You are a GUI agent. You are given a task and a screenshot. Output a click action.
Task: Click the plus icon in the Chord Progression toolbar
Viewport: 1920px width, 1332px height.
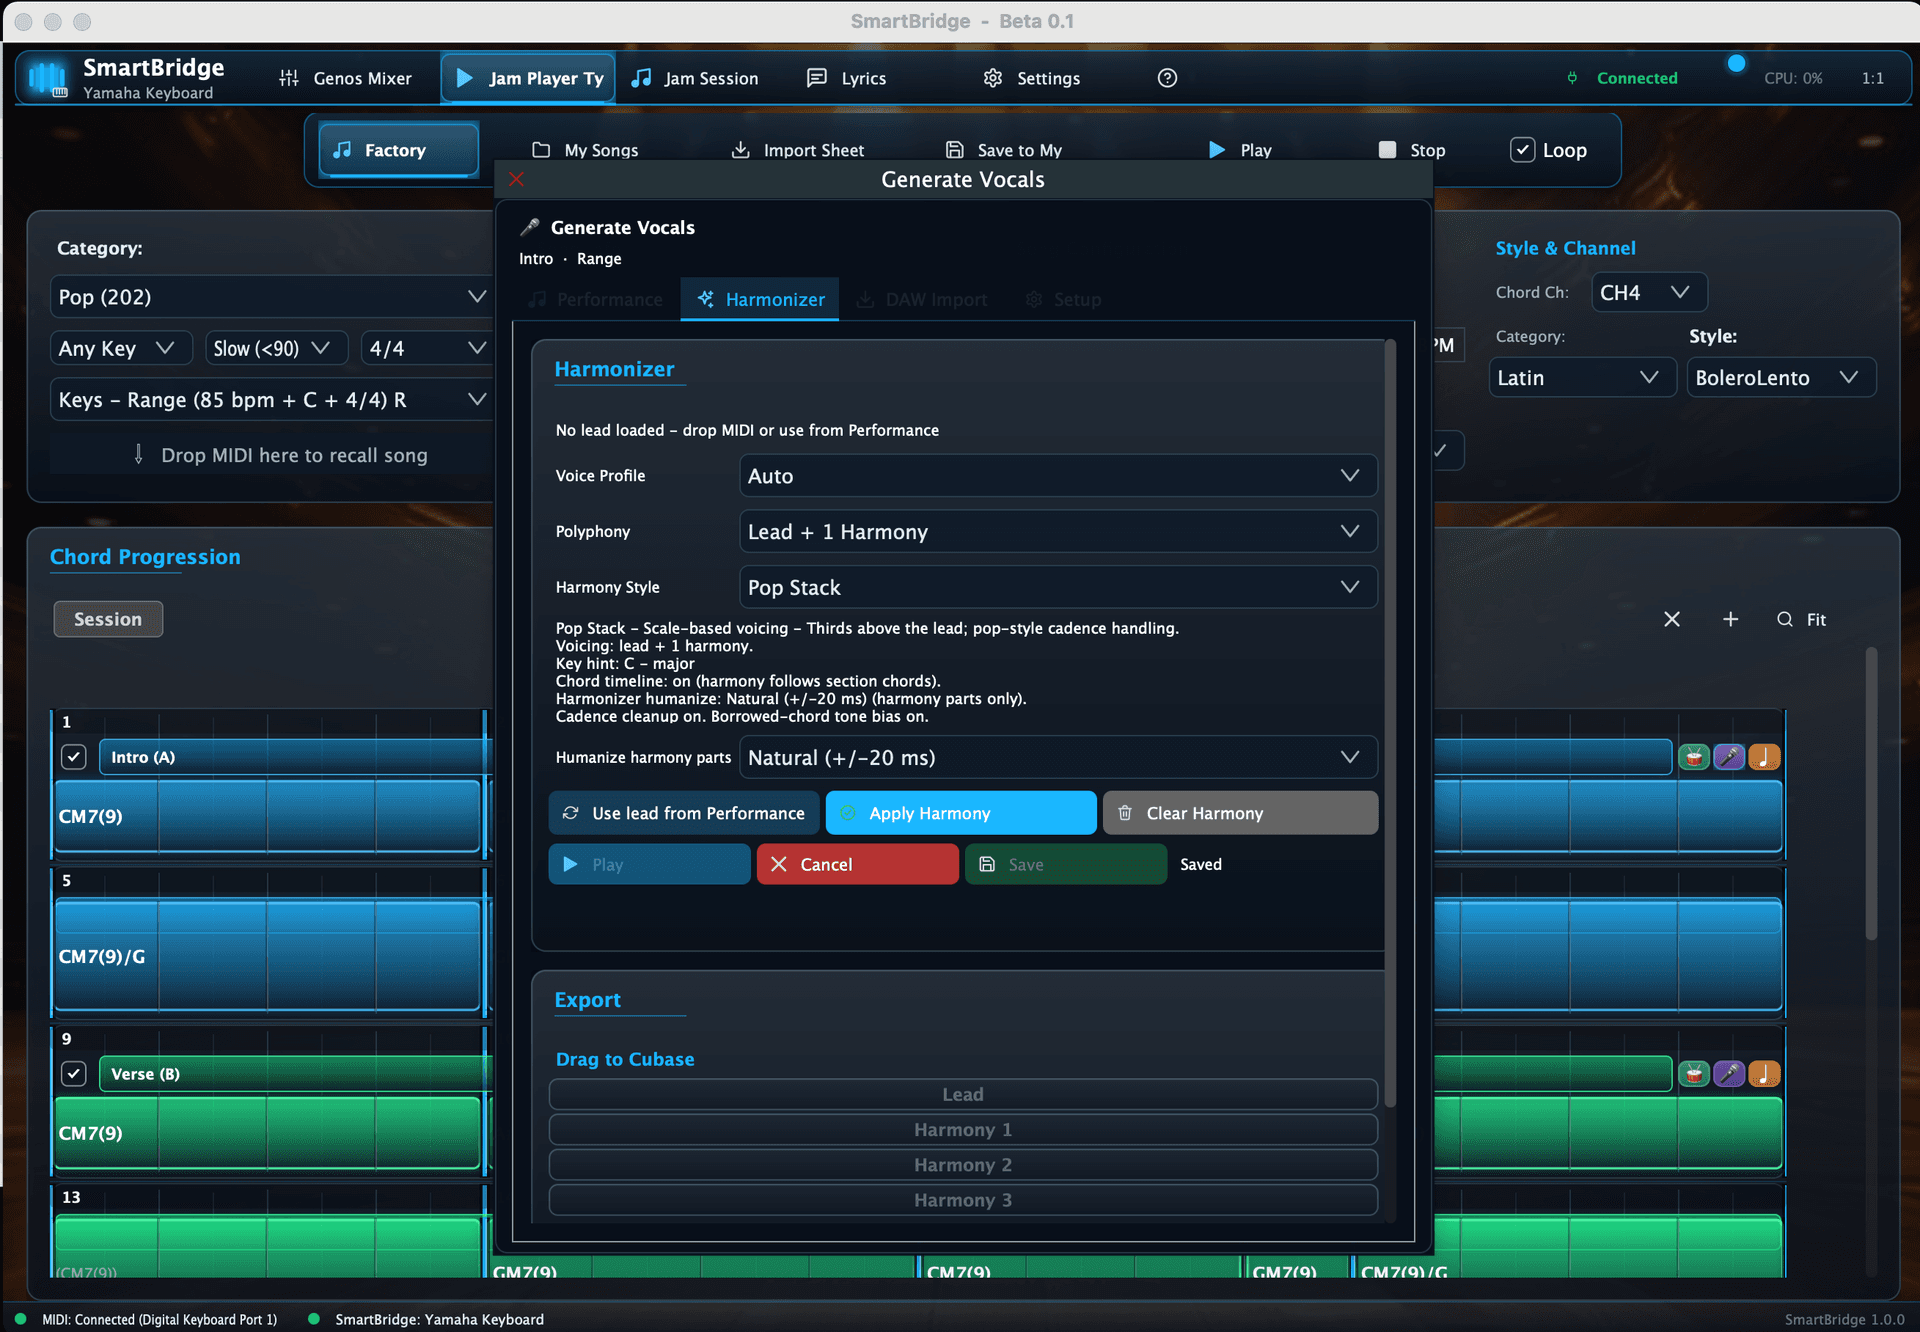coord(1730,619)
